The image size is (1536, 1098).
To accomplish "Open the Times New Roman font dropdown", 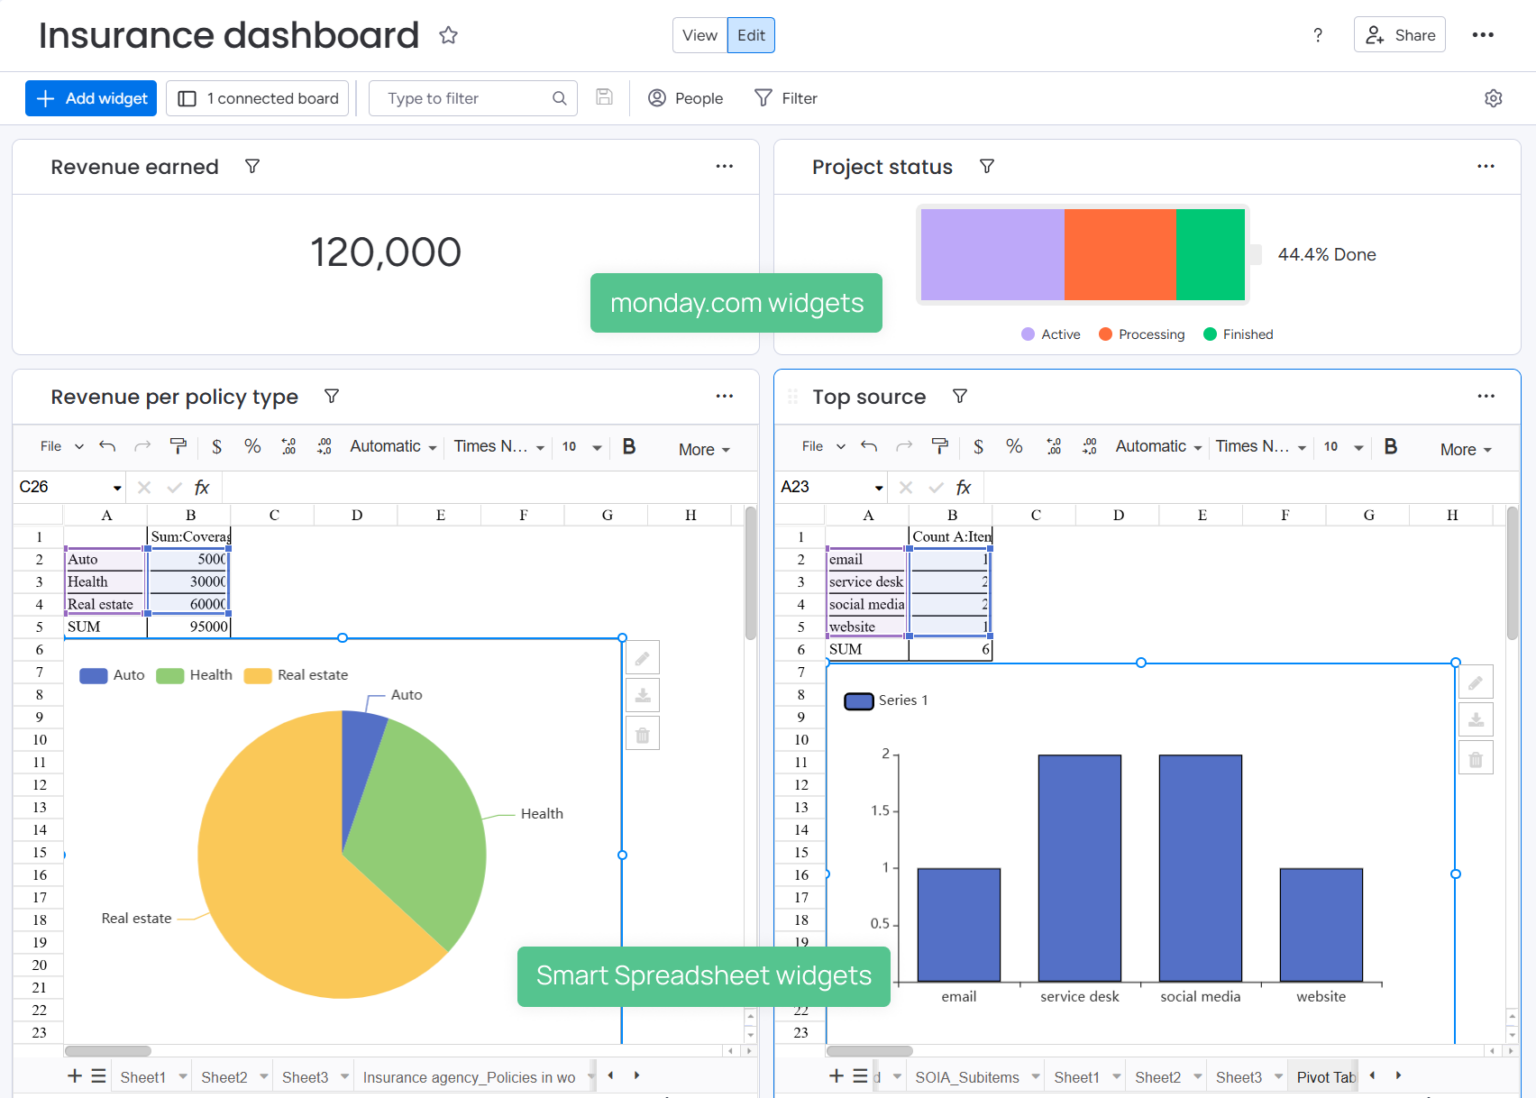I will click(498, 446).
